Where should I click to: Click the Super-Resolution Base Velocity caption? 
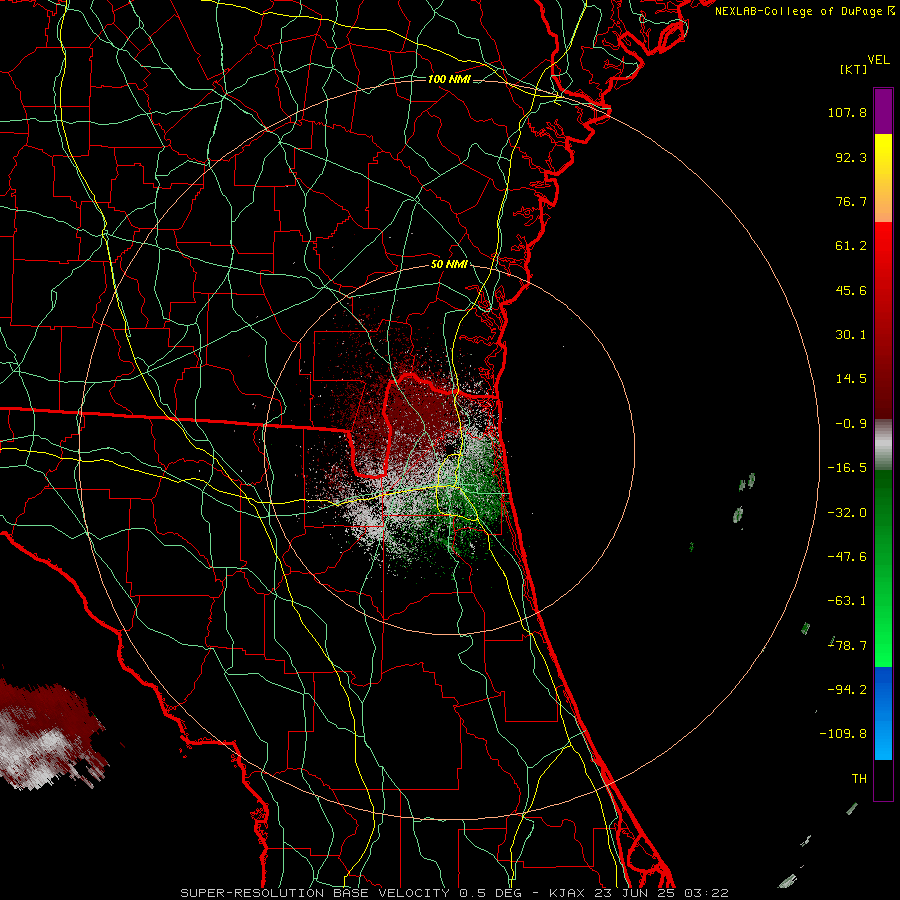click(x=455, y=893)
